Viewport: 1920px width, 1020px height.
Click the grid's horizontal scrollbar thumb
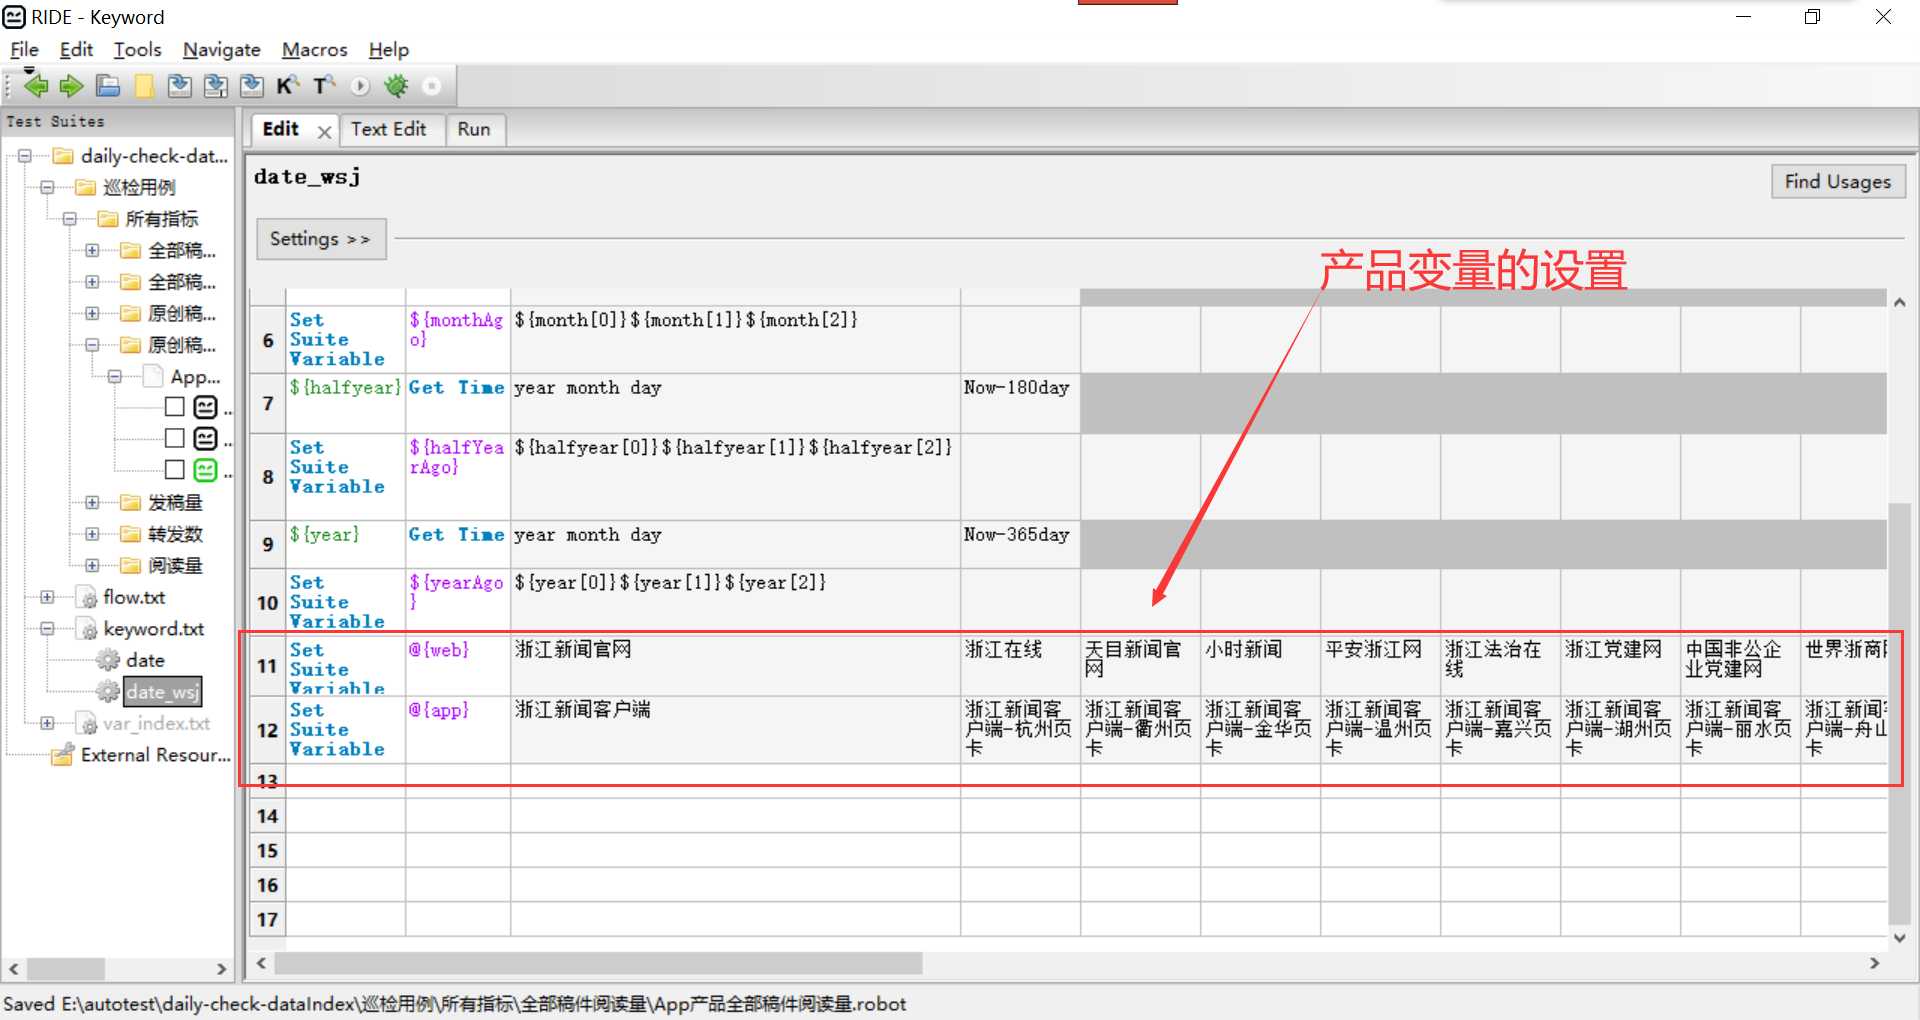pos(598,963)
